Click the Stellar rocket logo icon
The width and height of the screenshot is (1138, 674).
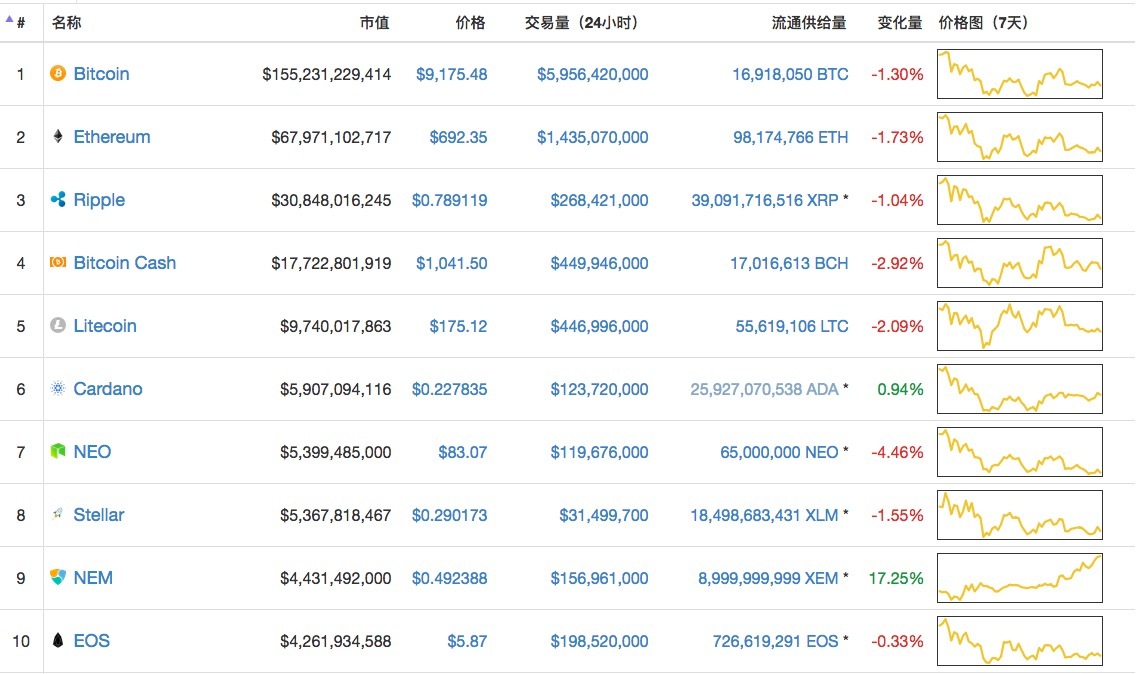58,514
